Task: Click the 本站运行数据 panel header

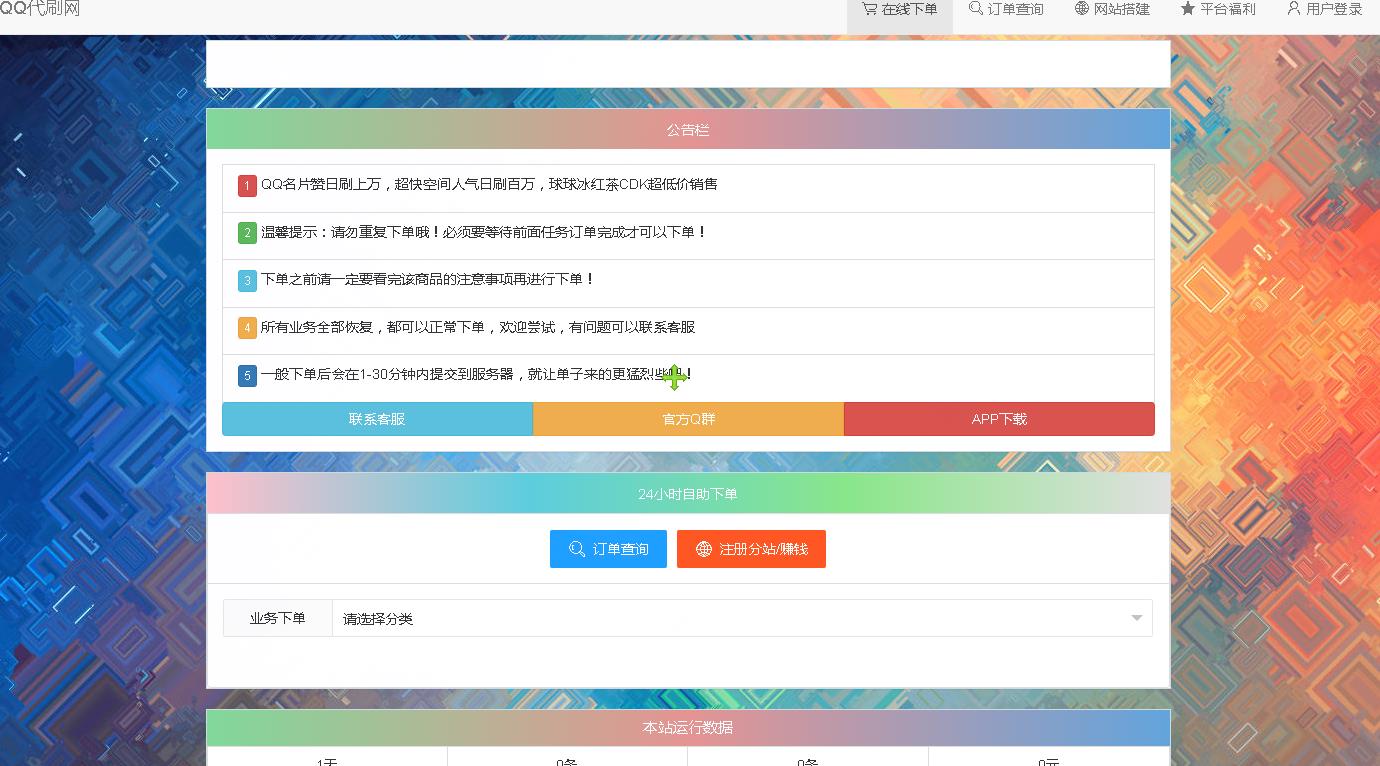Action: click(688, 727)
